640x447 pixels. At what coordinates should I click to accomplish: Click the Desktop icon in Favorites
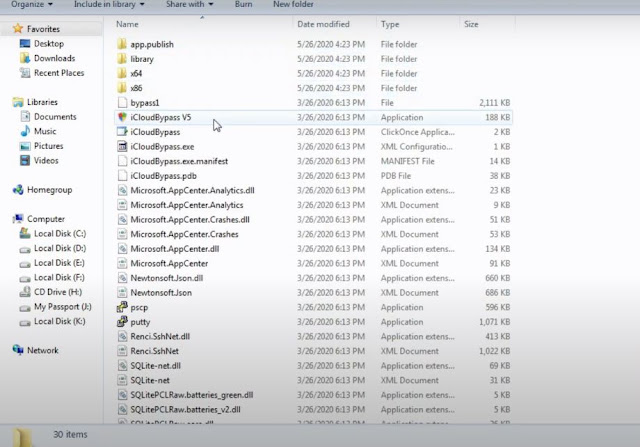coord(25,43)
